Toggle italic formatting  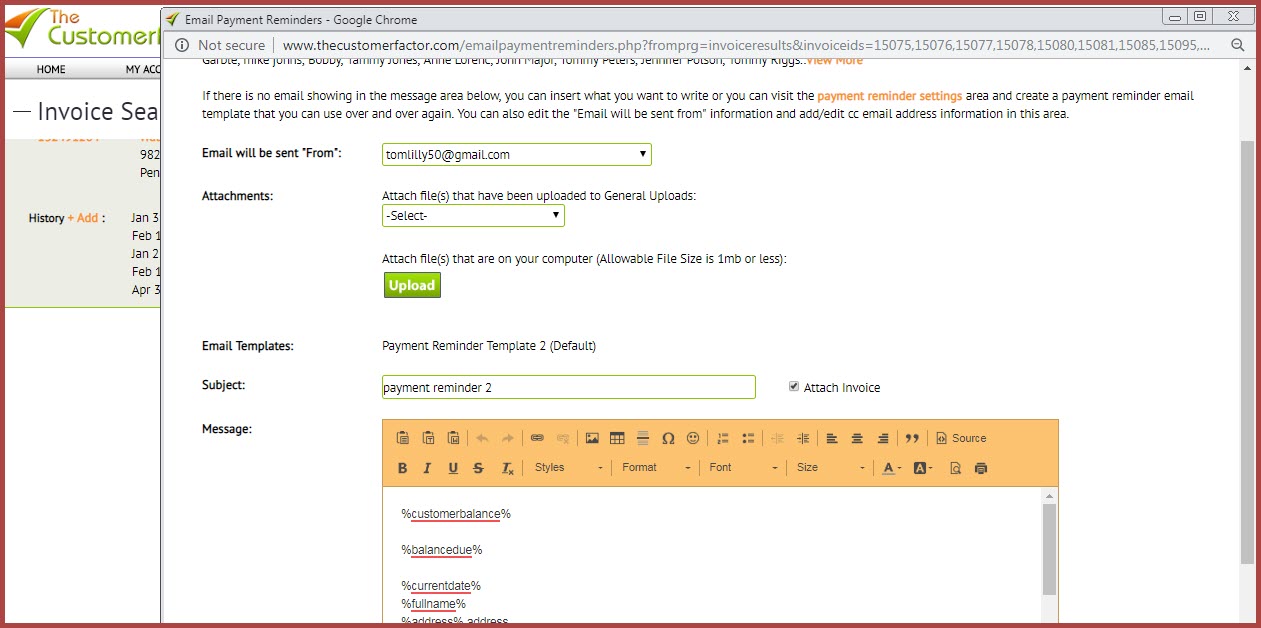point(428,468)
